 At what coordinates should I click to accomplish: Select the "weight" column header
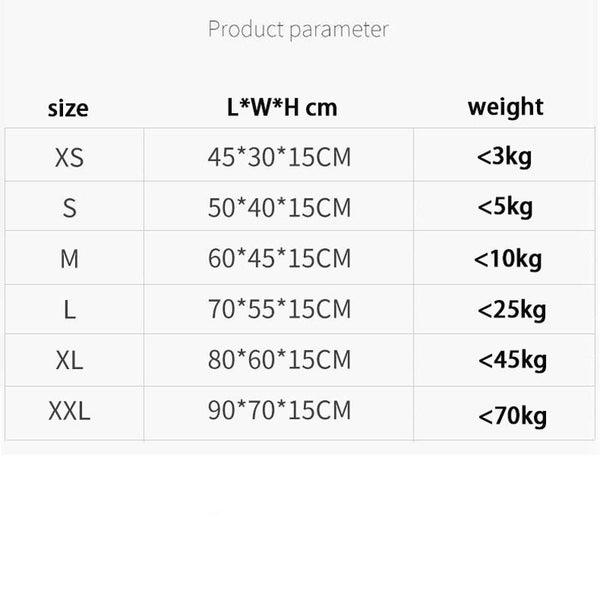point(505,107)
